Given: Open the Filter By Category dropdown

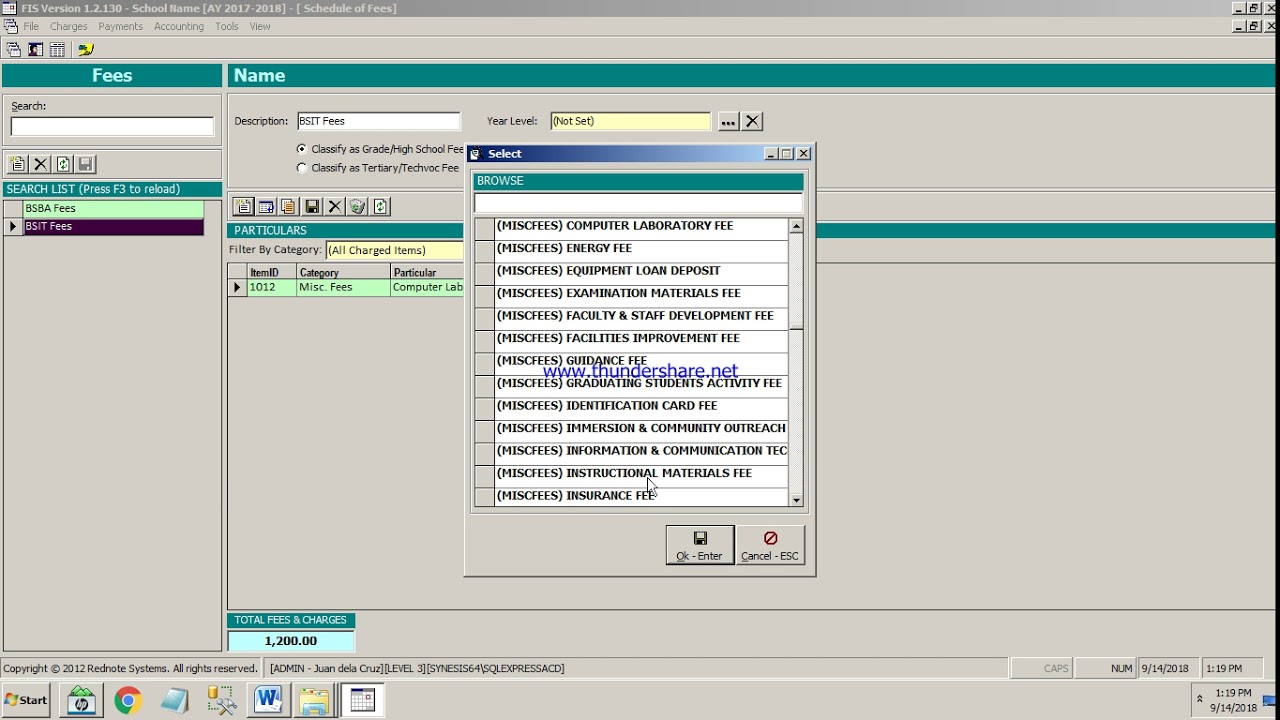Looking at the screenshot, I should [395, 250].
